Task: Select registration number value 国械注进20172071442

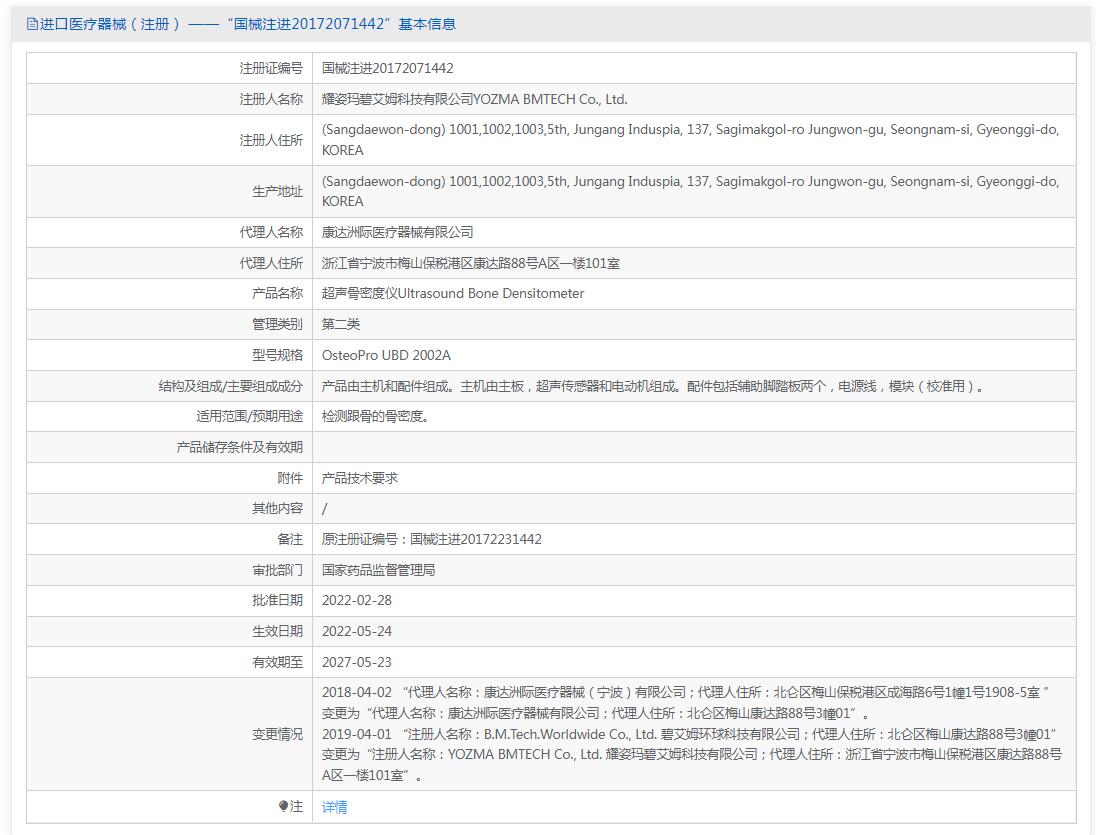Action: click(387, 68)
